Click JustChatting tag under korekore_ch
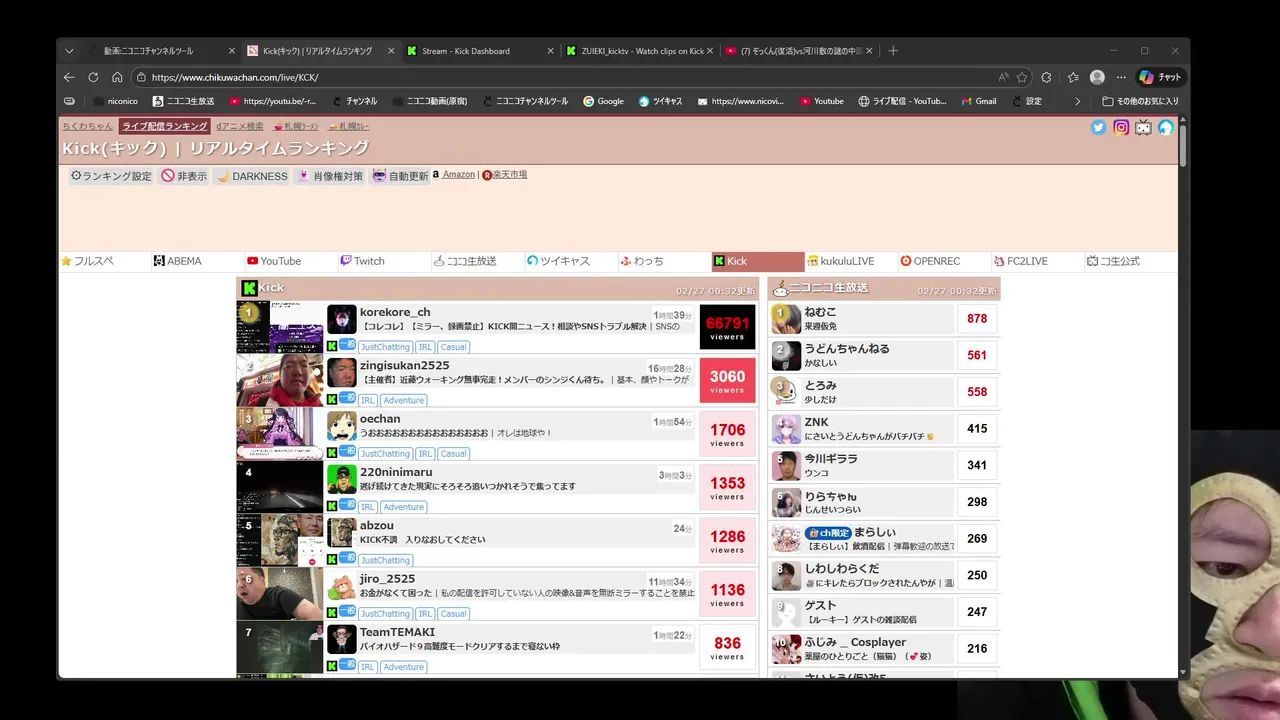1280x720 pixels. tap(385, 347)
